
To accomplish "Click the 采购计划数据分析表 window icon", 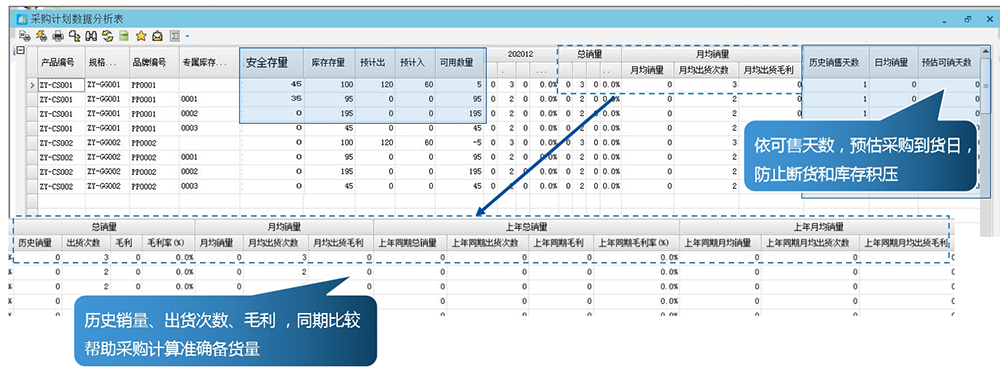I will pyautogui.click(x=21, y=19).
